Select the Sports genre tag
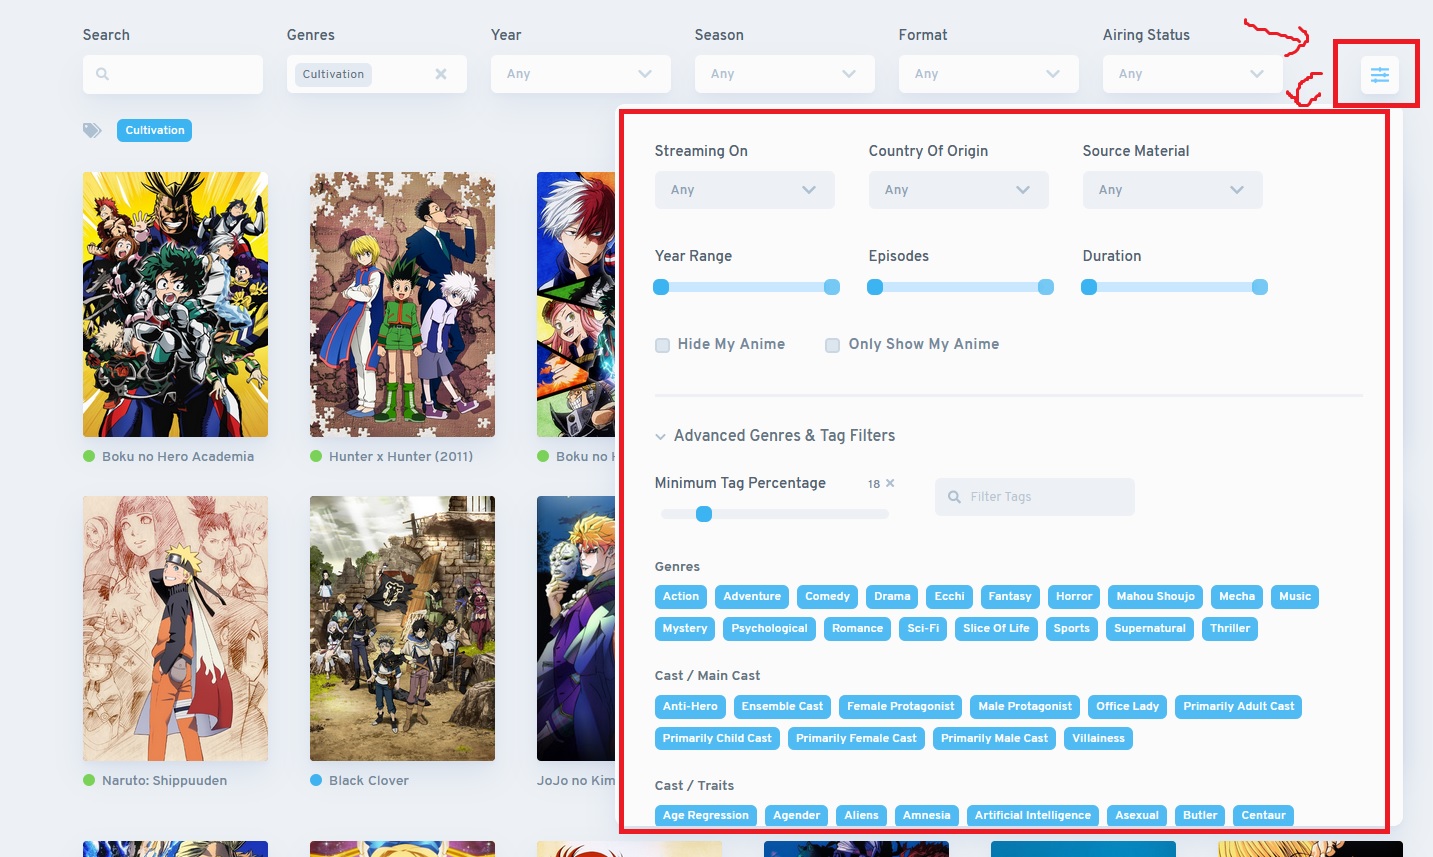Viewport: 1433px width, 857px height. 1072,629
